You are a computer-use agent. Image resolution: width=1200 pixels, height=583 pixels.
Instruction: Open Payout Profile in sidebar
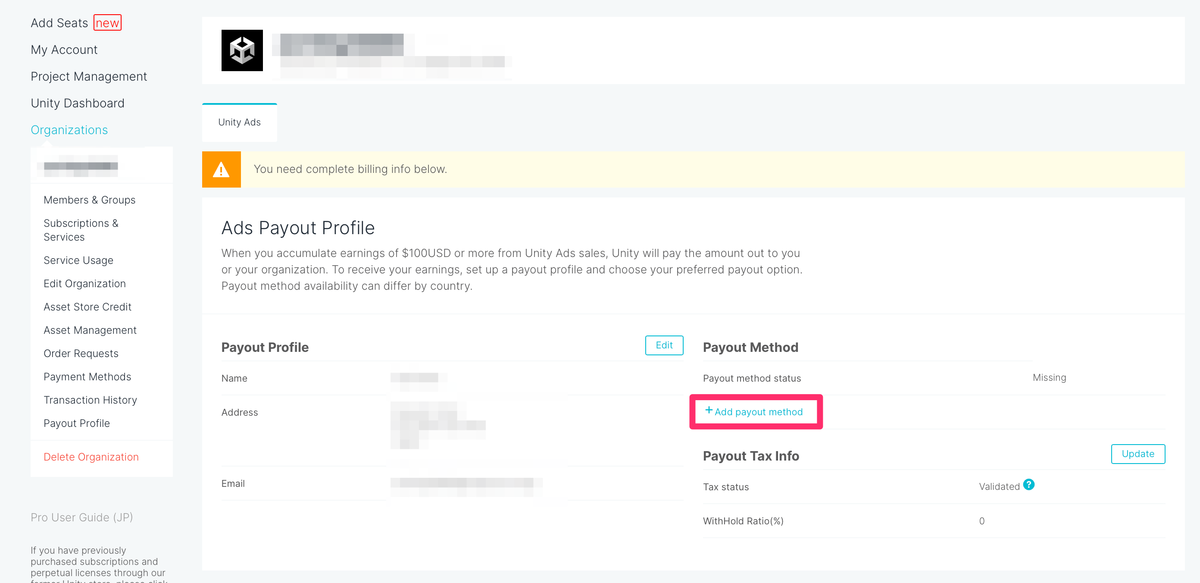click(77, 423)
